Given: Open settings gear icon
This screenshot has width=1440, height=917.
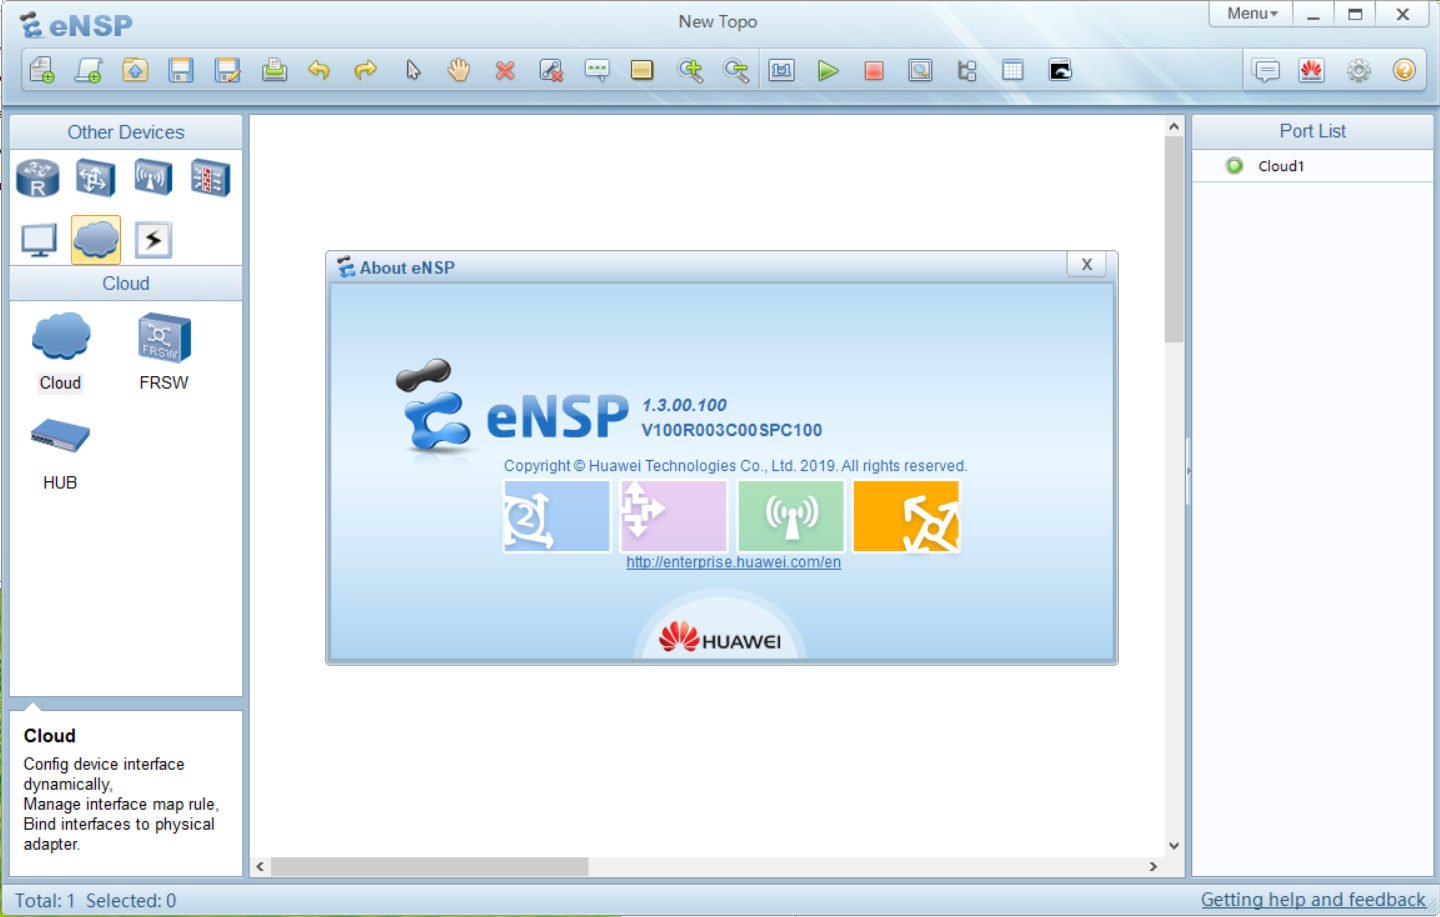Looking at the screenshot, I should [1358, 70].
